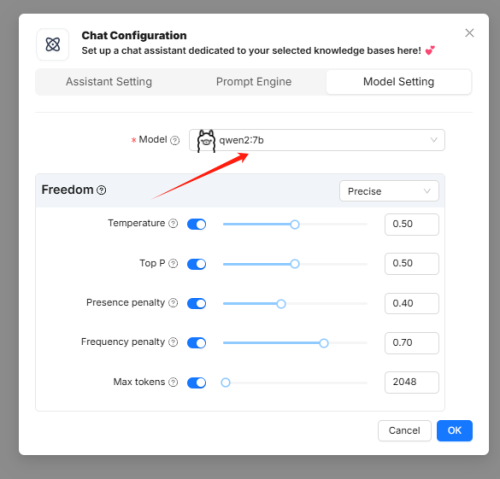Disable the Temperature toggle switch
The width and height of the screenshot is (500, 479).
pos(197,224)
